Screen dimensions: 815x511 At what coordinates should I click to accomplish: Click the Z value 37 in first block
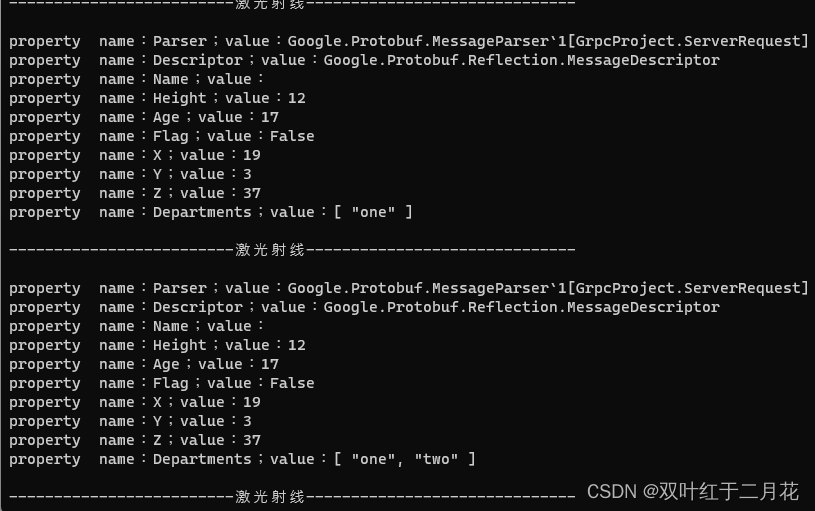pyautogui.click(x=251, y=193)
